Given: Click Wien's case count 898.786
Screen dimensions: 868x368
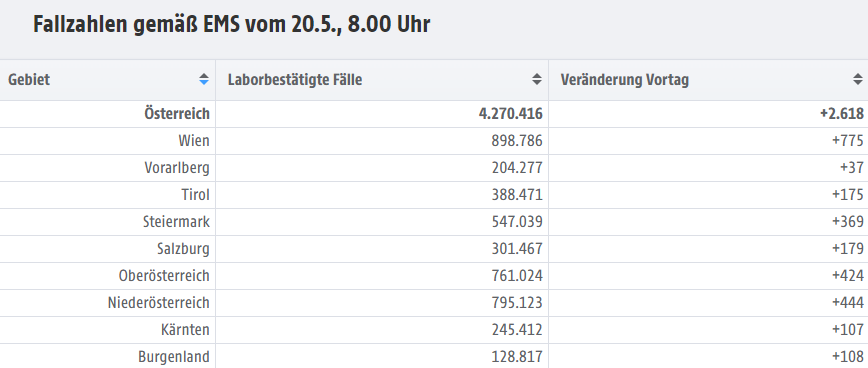Looking at the screenshot, I should (x=517, y=141).
